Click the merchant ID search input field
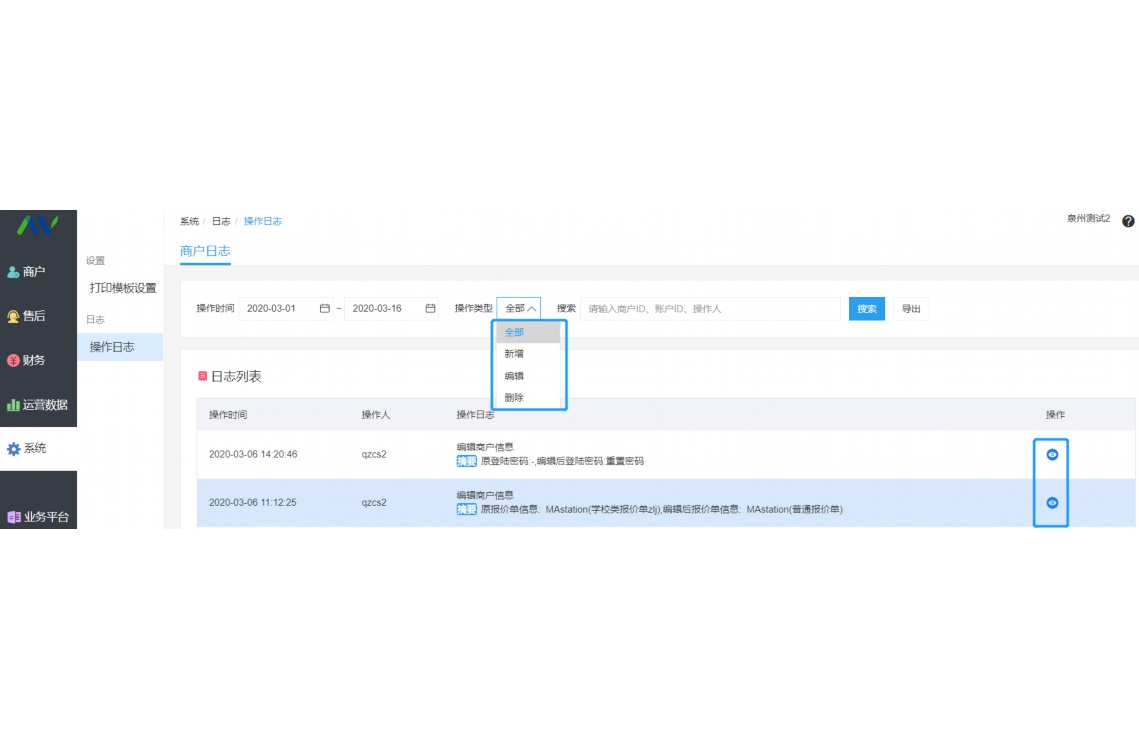The width and height of the screenshot is (1139, 739). [x=710, y=309]
